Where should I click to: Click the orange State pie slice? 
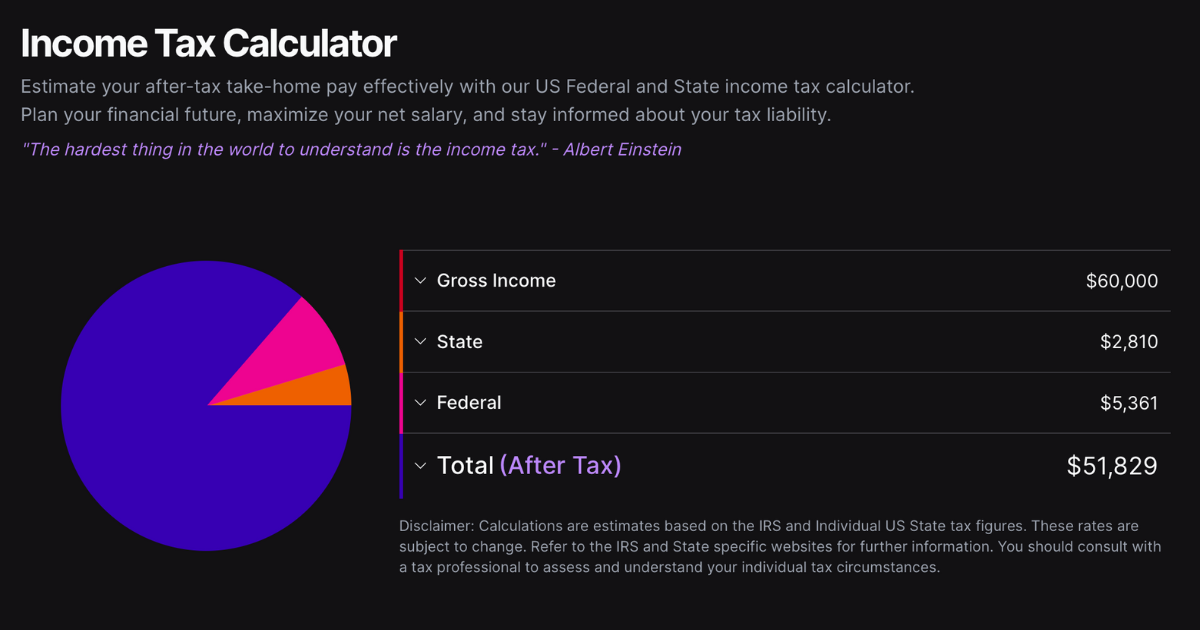tap(320, 390)
